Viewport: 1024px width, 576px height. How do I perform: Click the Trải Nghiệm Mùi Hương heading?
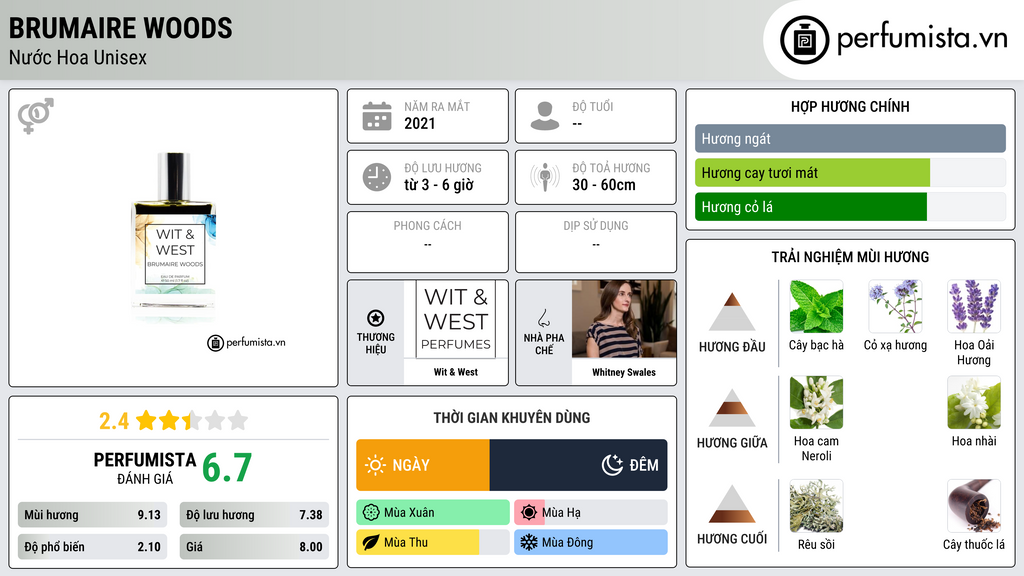tap(850, 257)
